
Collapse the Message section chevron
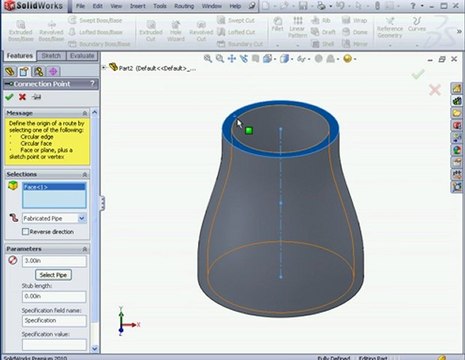85,113
